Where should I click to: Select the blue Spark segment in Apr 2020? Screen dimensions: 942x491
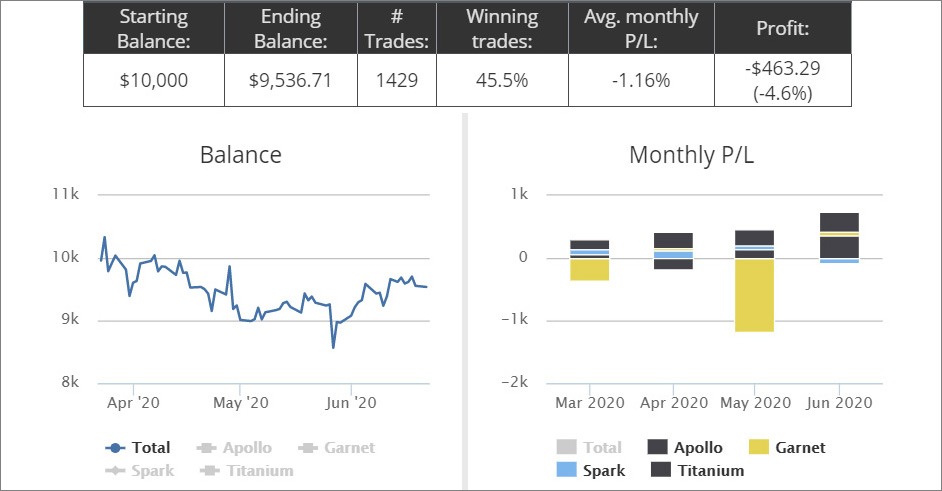point(673,255)
